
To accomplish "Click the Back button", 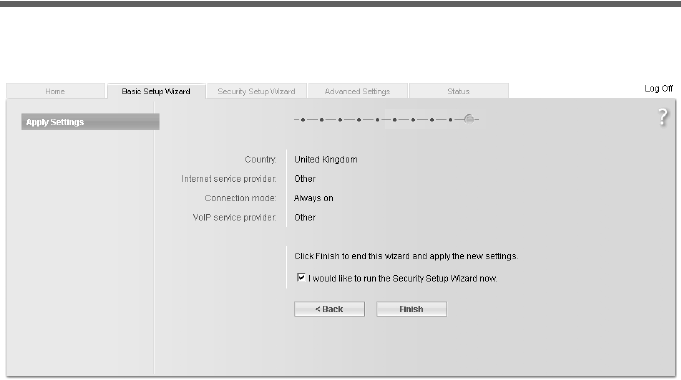I will (329, 309).
